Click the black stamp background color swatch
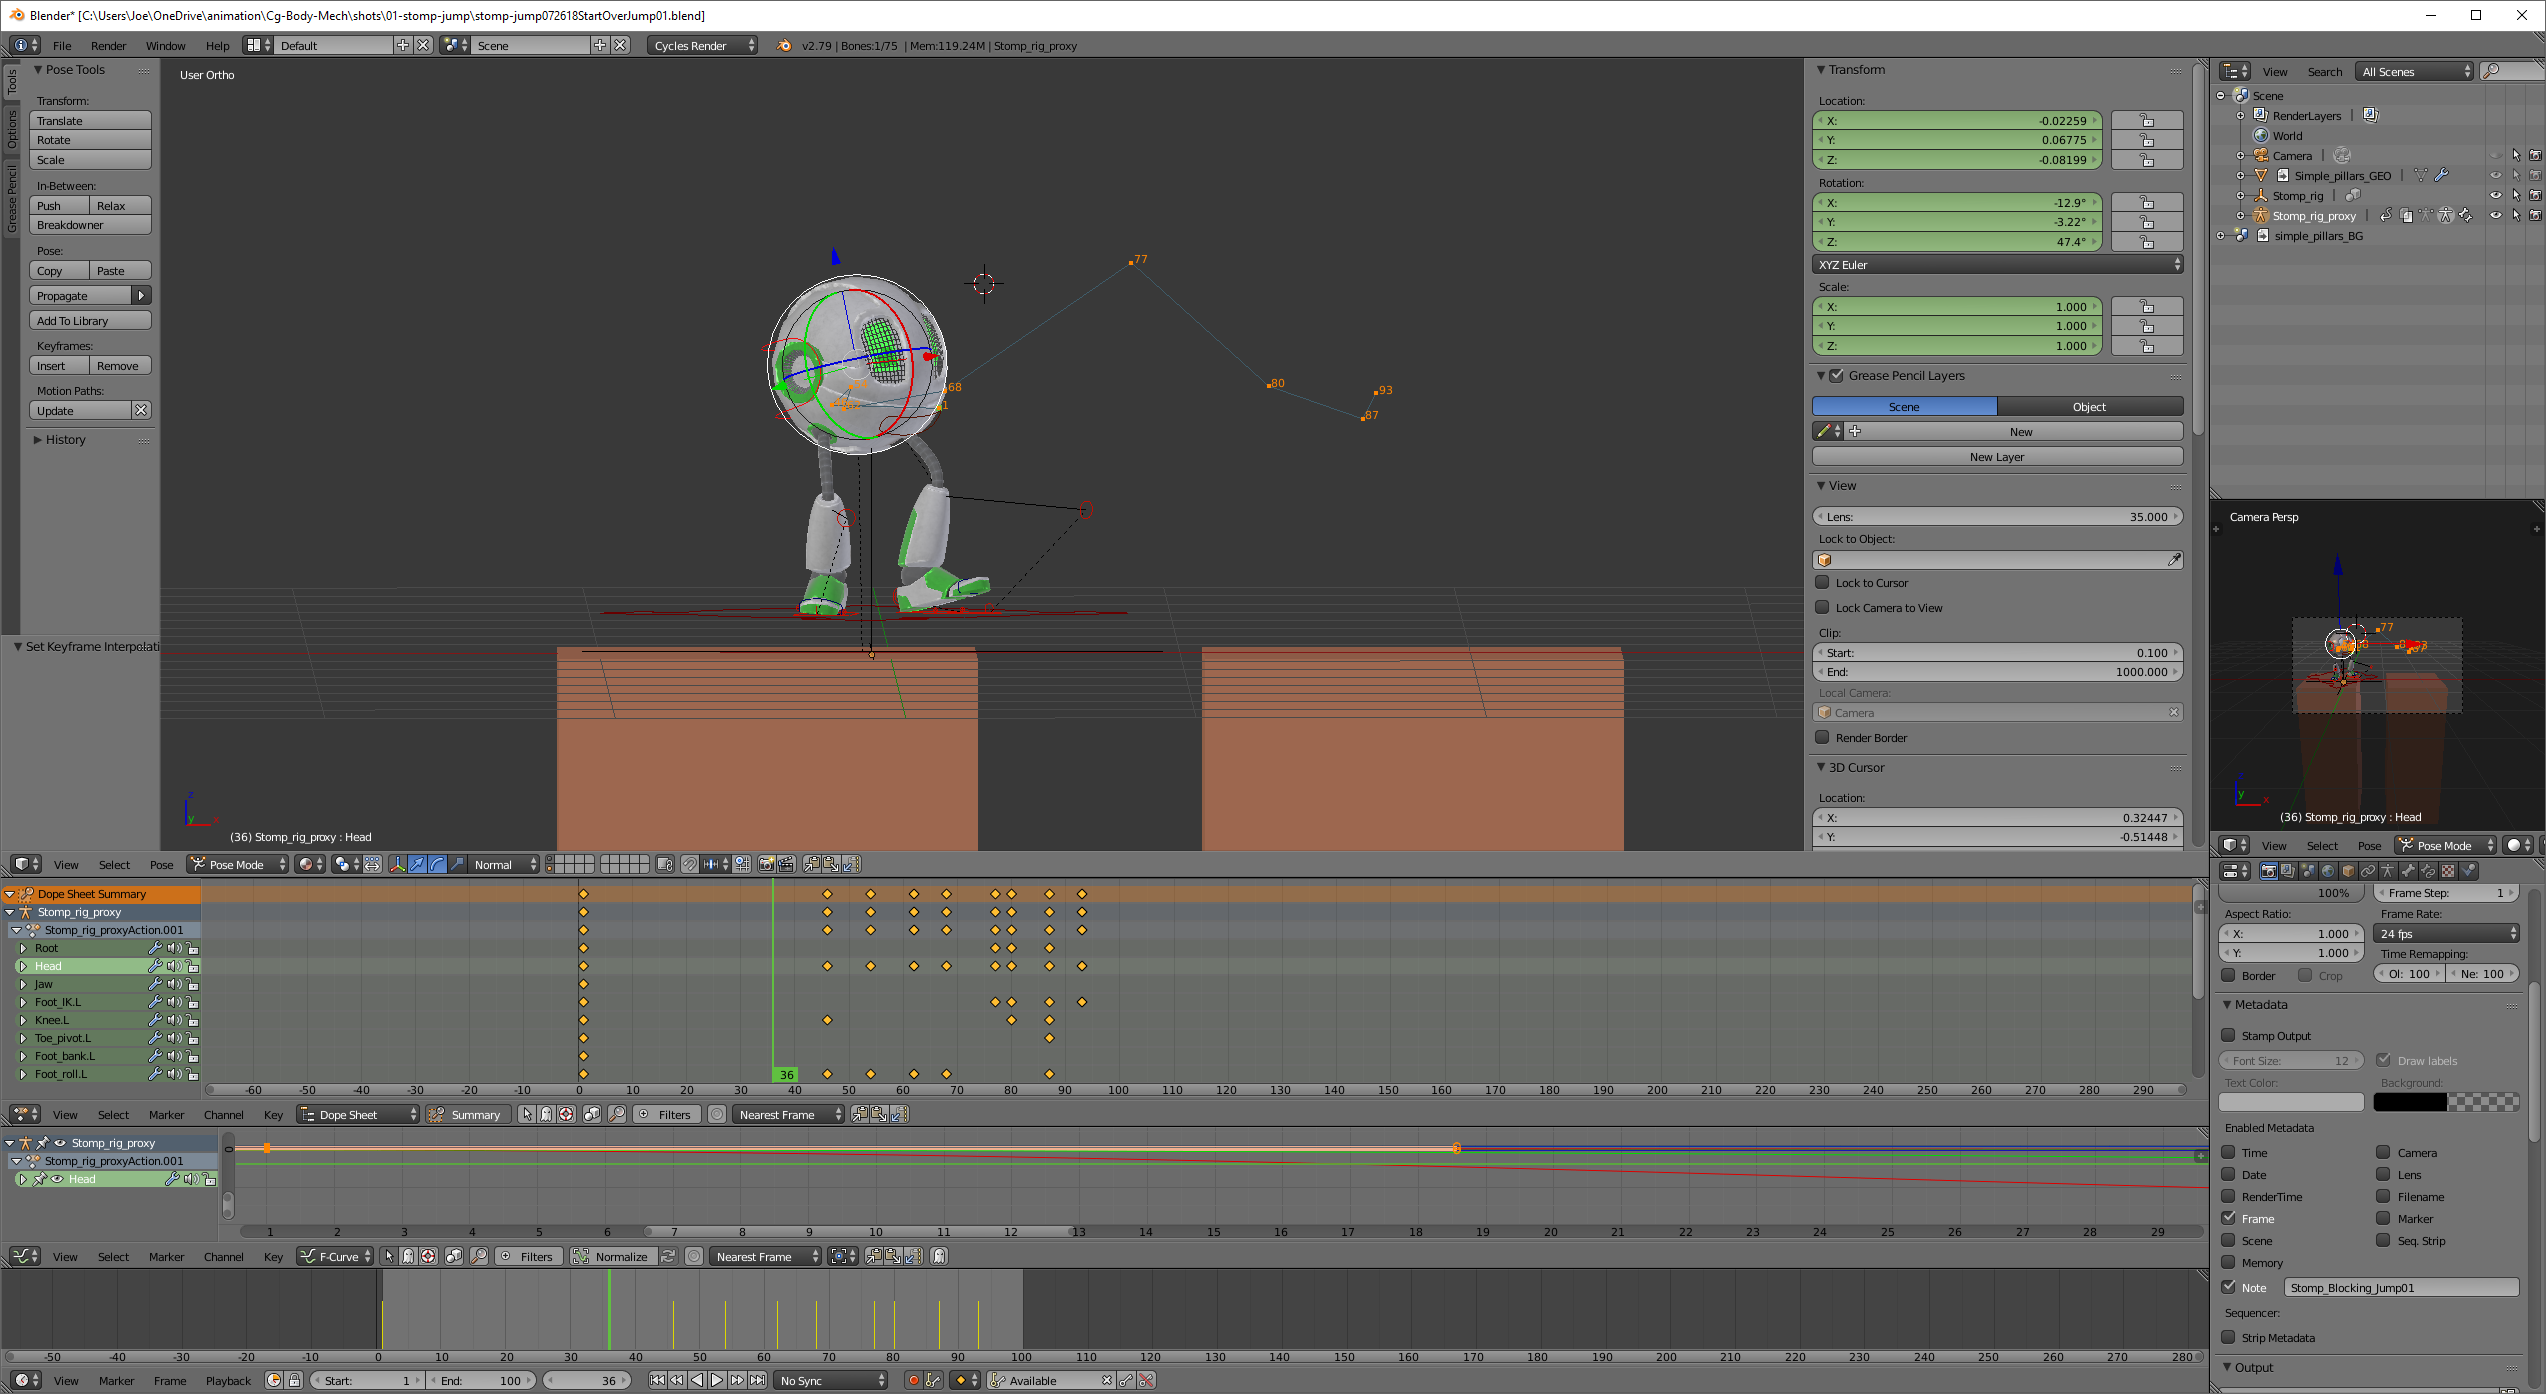Viewport: 2546px width, 1394px height. (2409, 1102)
